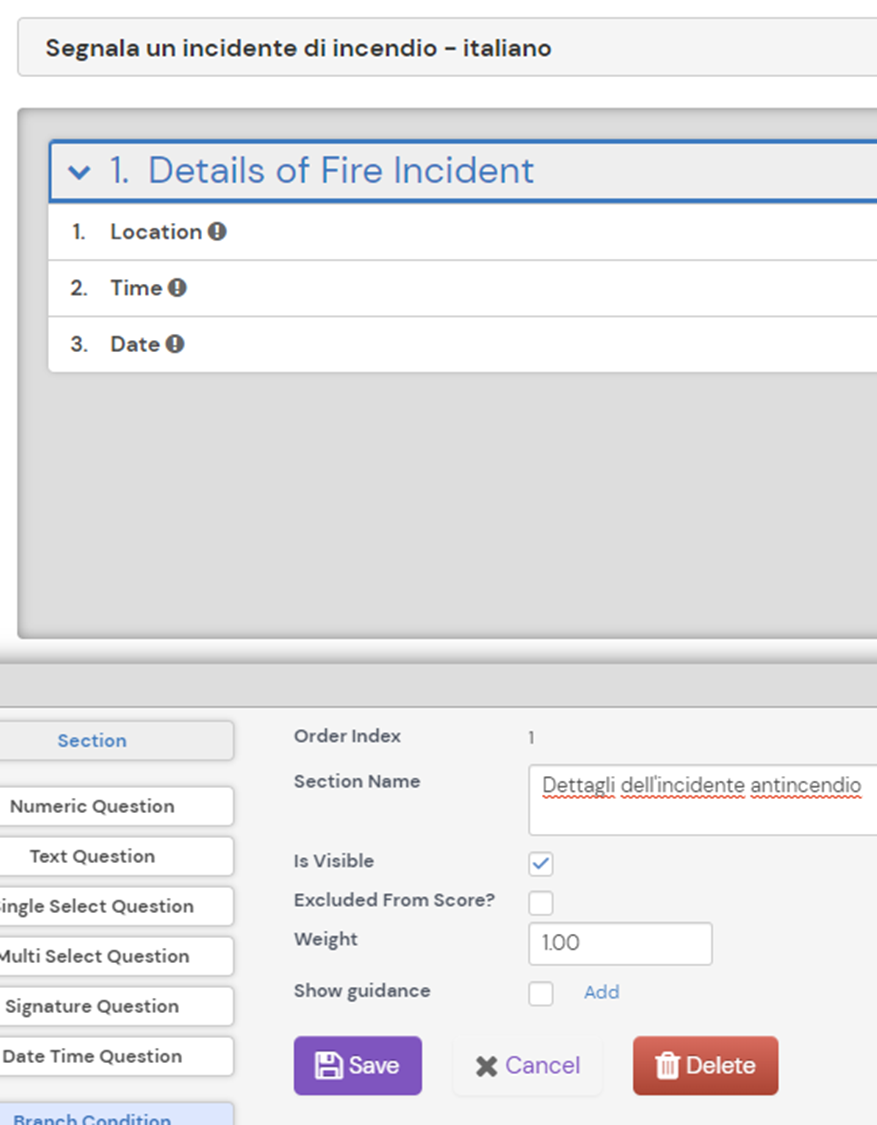Uncheck the Is Visible checkbox
This screenshot has width=877, height=1125.
click(x=541, y=863)
